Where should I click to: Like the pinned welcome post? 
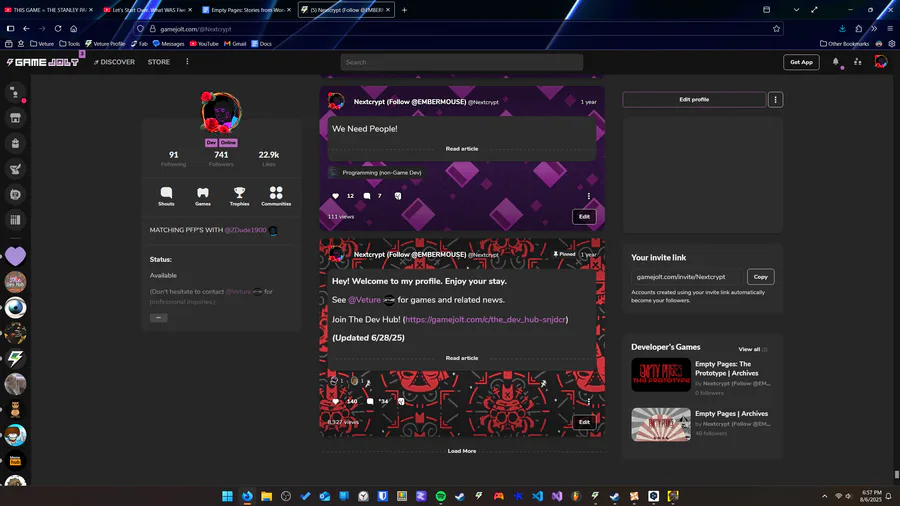pos(336,401)
